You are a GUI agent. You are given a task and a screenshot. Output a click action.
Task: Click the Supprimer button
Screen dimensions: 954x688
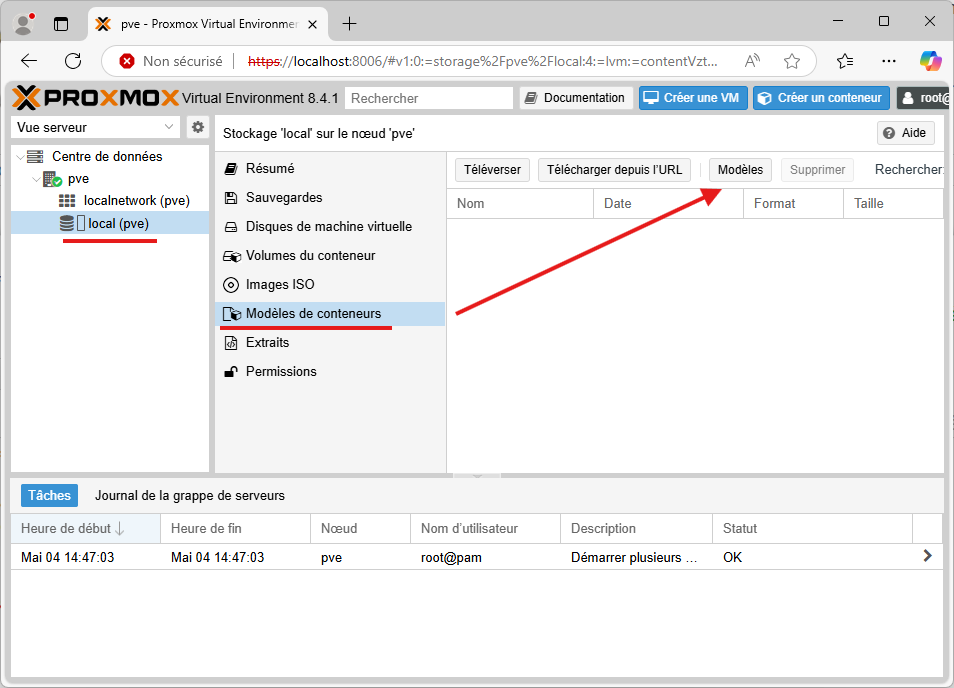[817, 170]
